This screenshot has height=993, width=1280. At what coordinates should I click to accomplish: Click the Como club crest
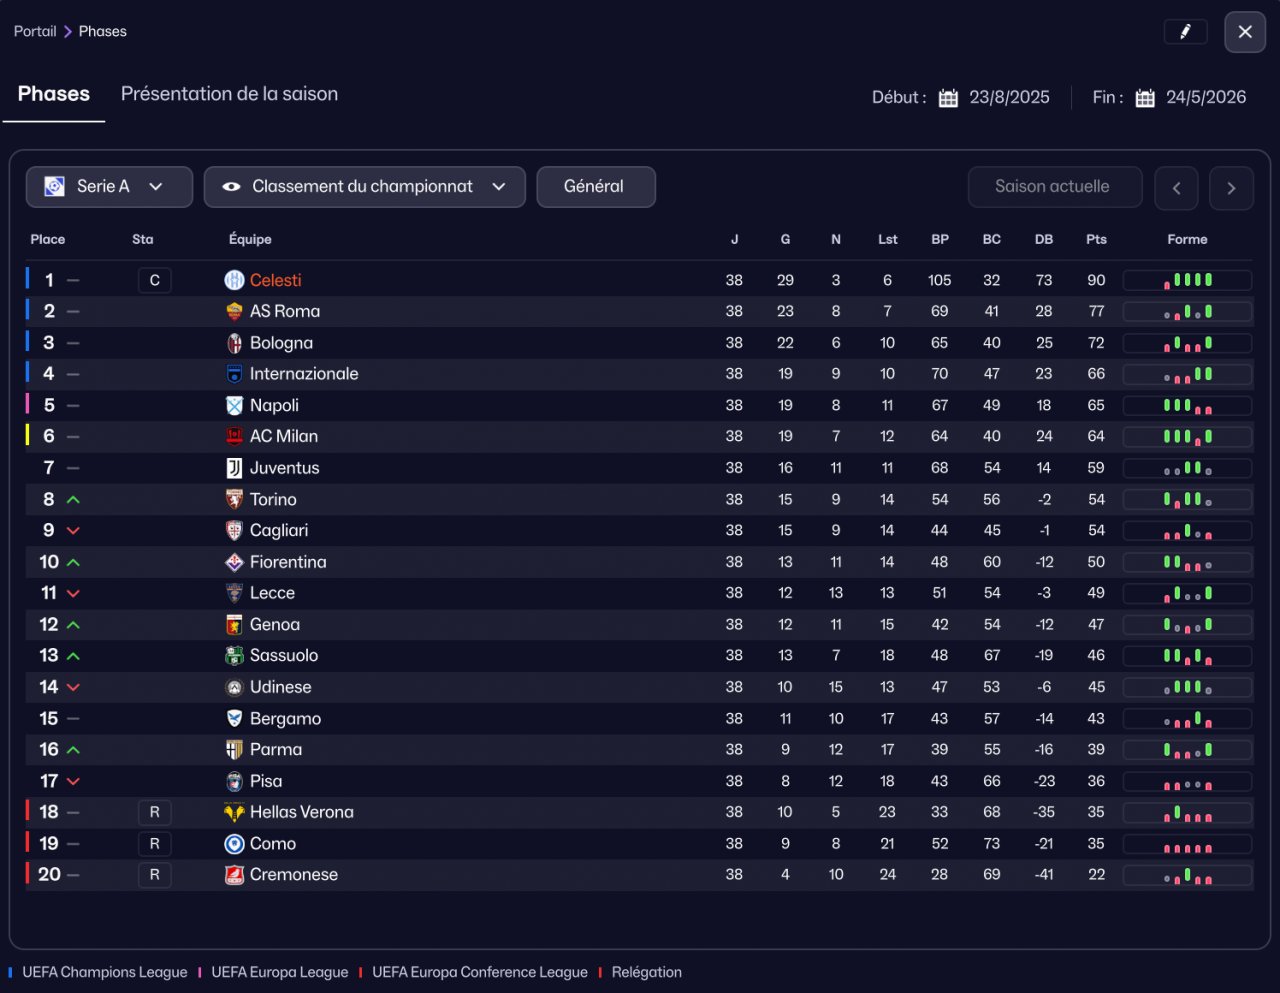tap(234, 844)
